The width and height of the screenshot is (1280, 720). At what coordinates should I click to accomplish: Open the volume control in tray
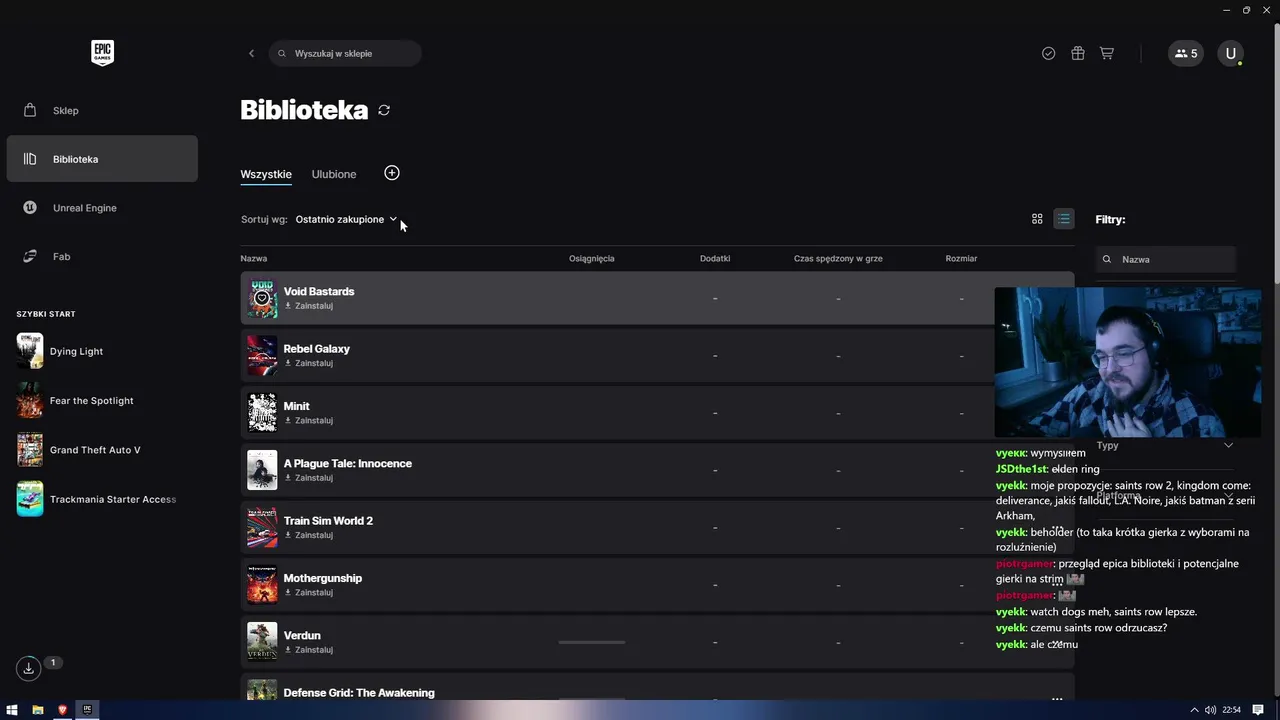[1210, 710]
